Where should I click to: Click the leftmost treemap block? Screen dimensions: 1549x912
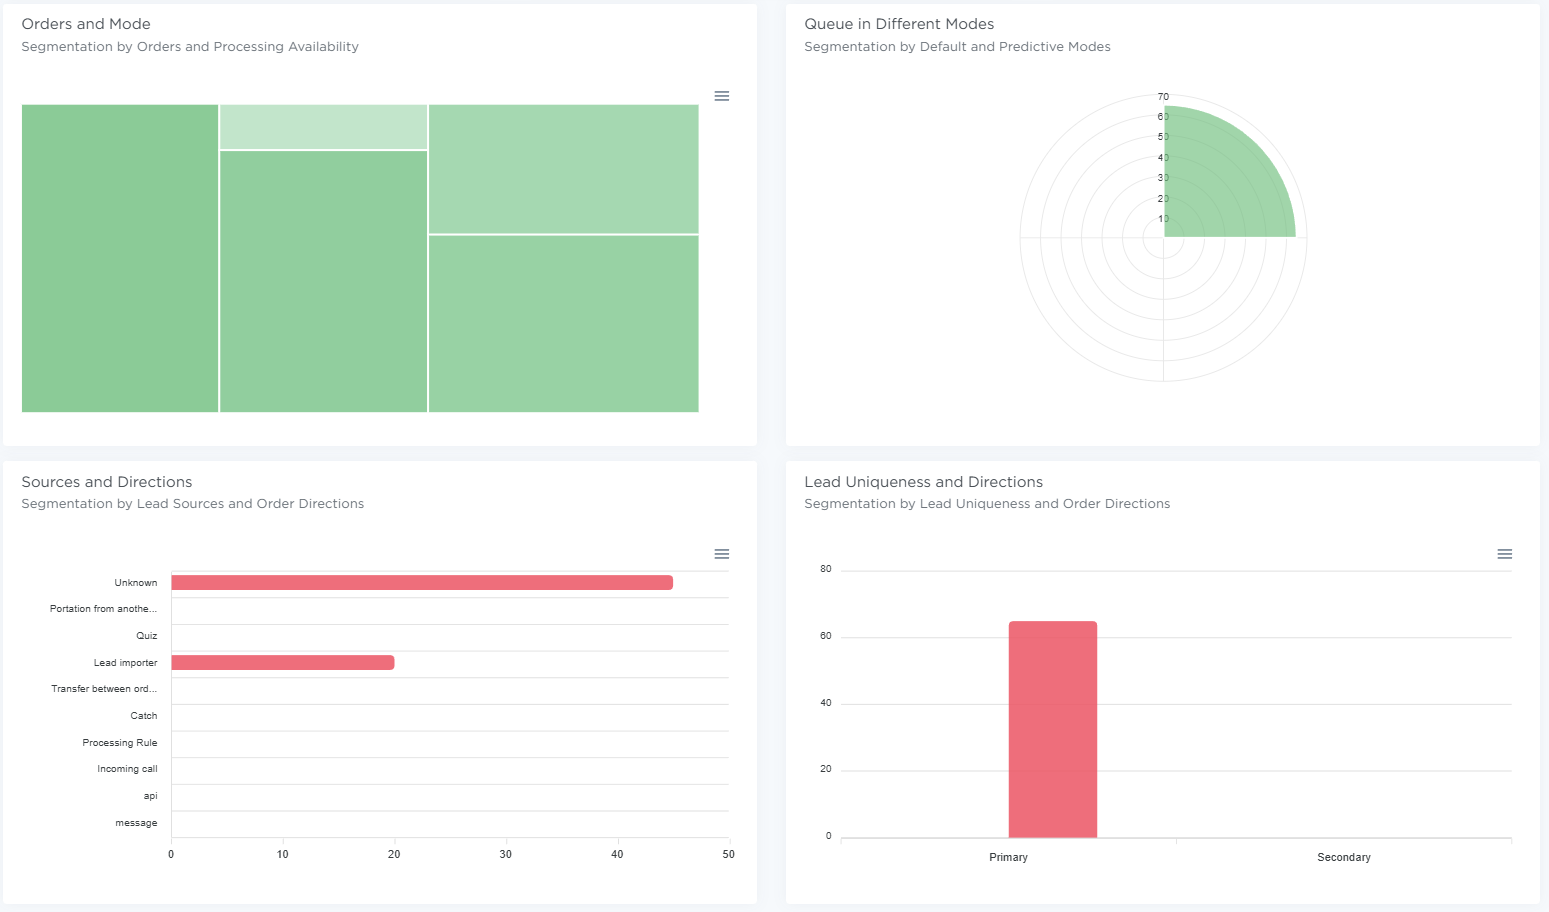(120, 258)
